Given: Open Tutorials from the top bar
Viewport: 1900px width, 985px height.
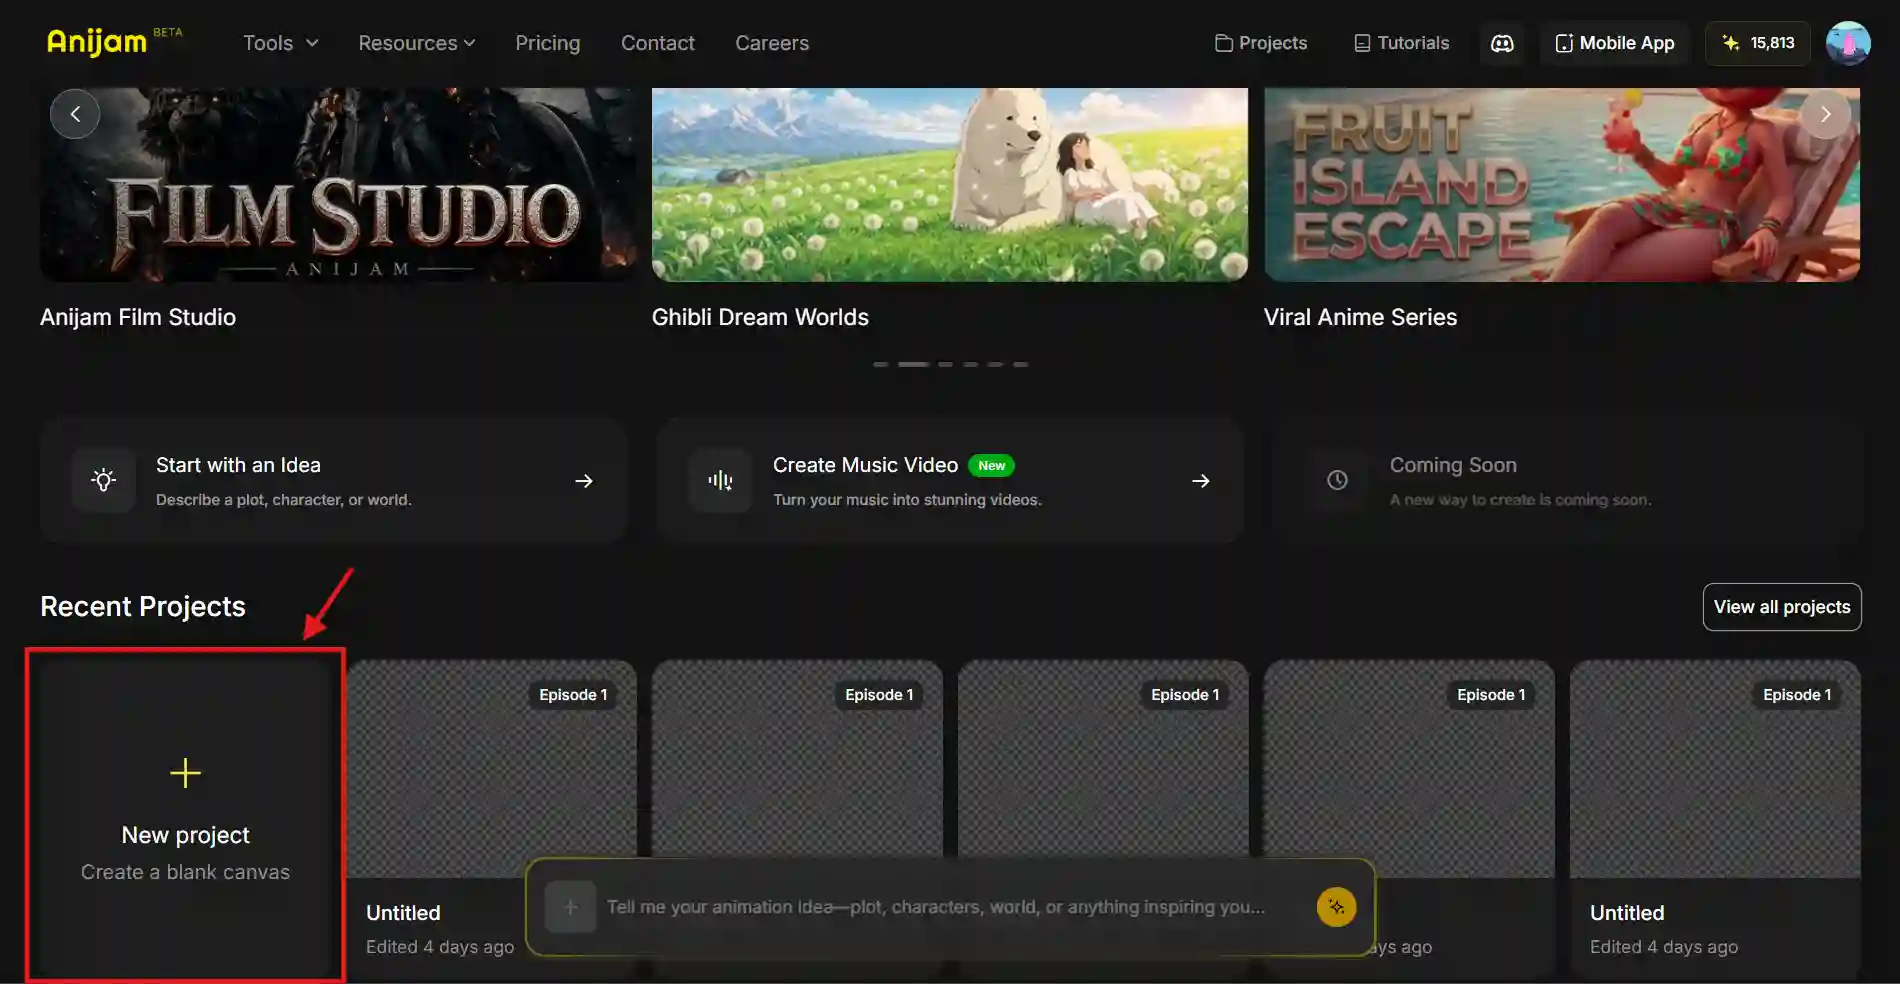Looking at the screenshot, I should point(1401,43).
